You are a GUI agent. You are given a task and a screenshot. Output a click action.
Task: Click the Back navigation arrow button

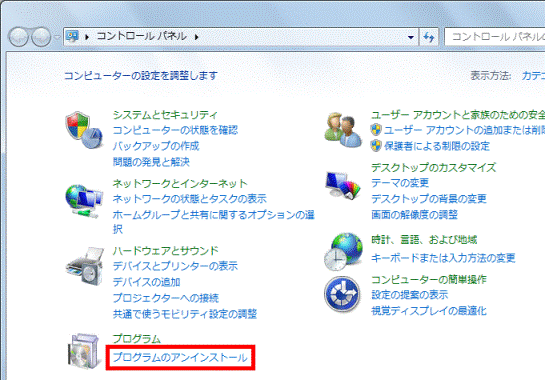point(18,37)
